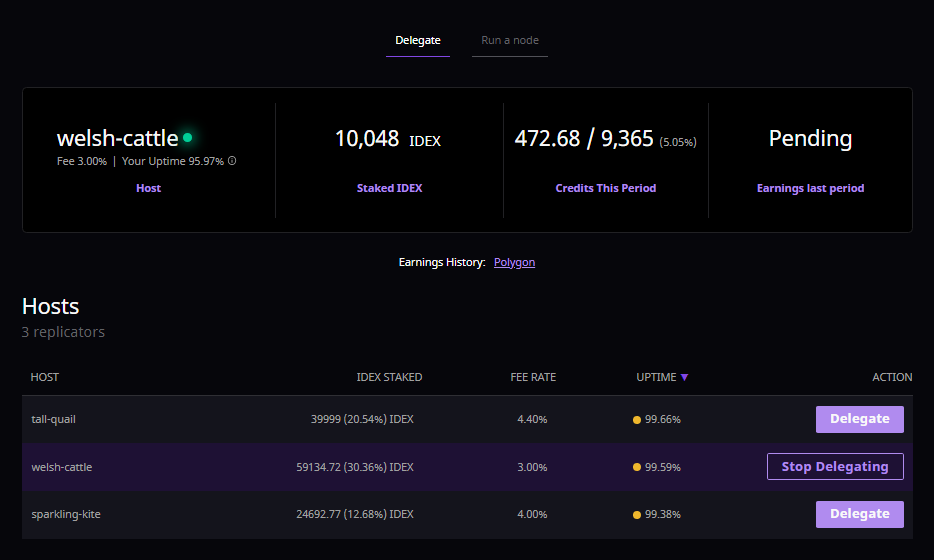The image size is (934, 560).
Task: Click the 24692.77 (12.68%) IDEX cell
Action: pyautogui.click(x=355, y=514)
